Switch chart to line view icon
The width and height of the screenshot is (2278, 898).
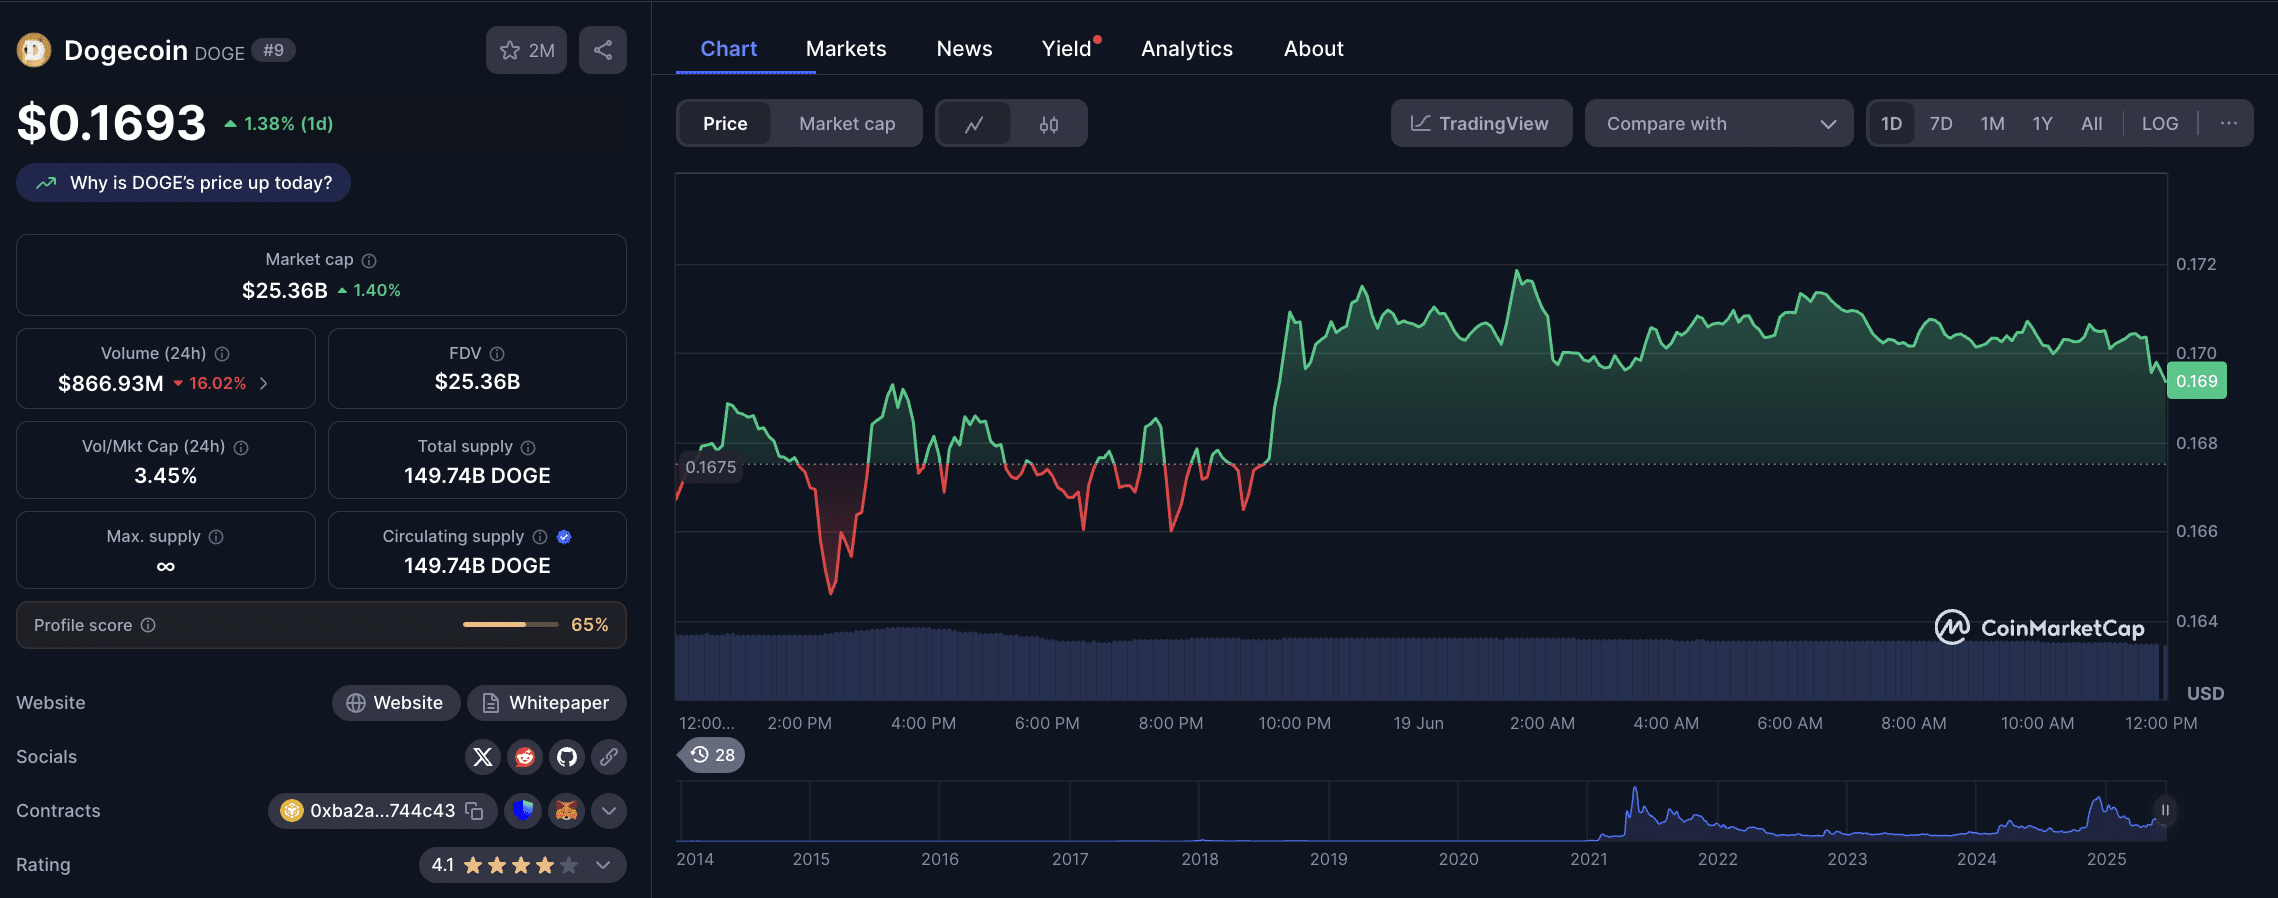pyautogui.click(x=974, y=124)
